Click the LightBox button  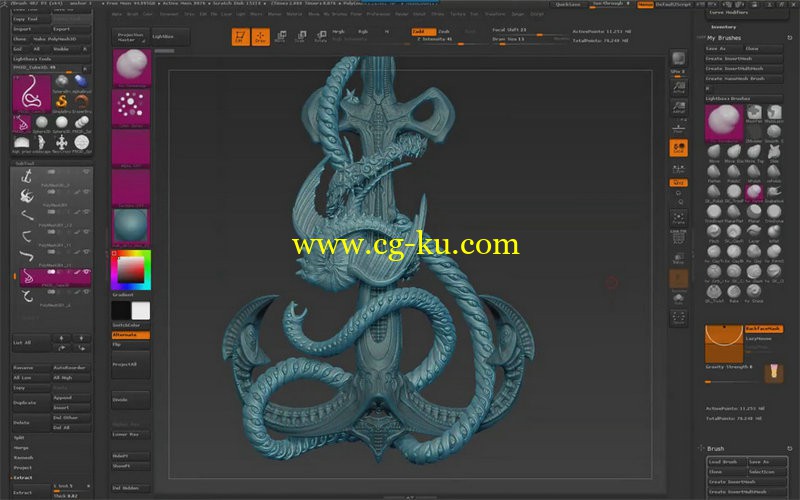pyautogui.click(x=170, y=37)
